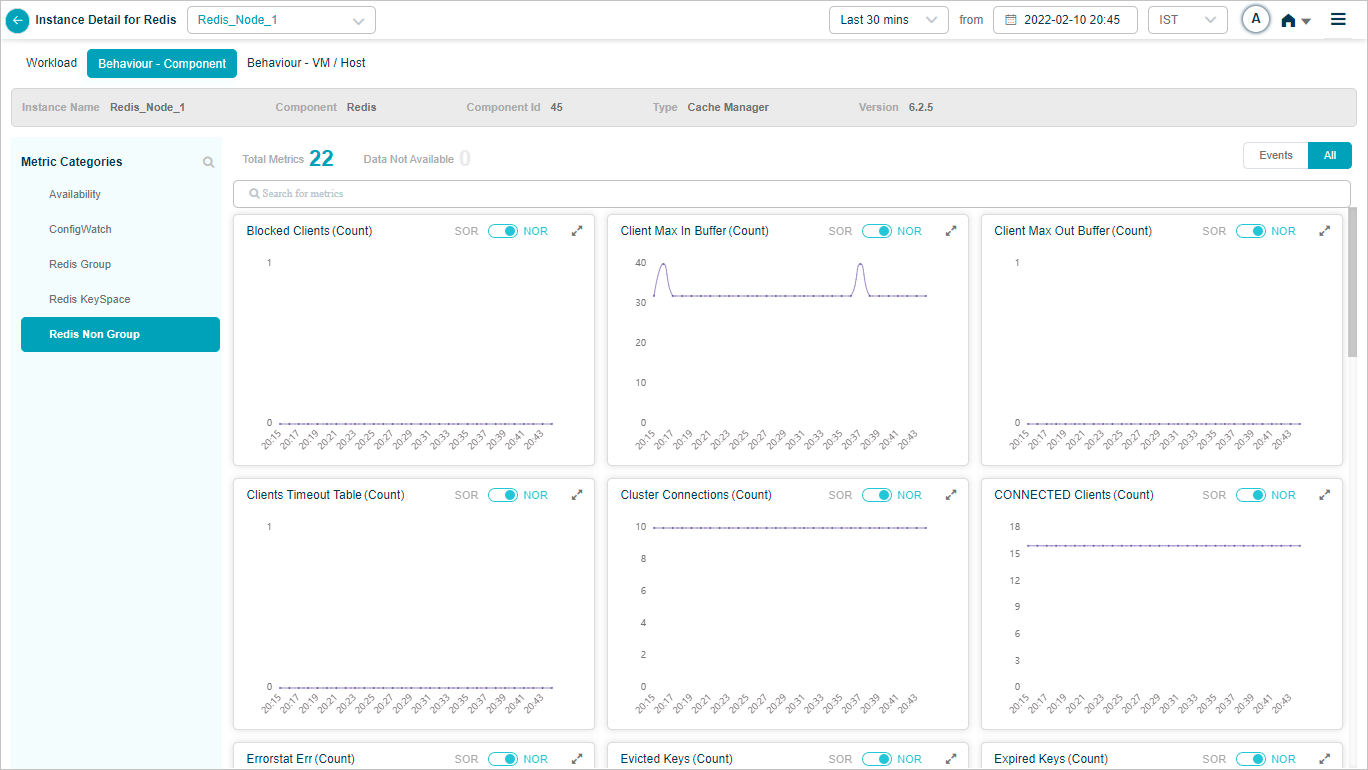Open the IST timezone dropdown
The width and height of the screenshot is (1368, 770).
tap(1187, 20)
